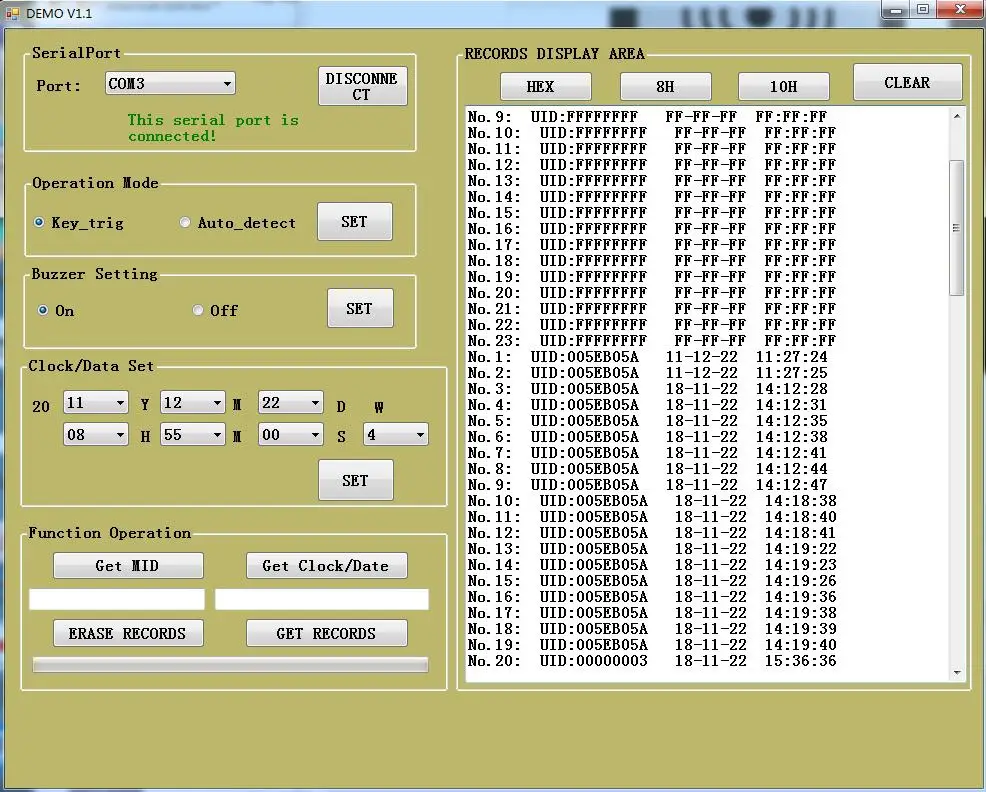Switch record display to HEX

545,86
